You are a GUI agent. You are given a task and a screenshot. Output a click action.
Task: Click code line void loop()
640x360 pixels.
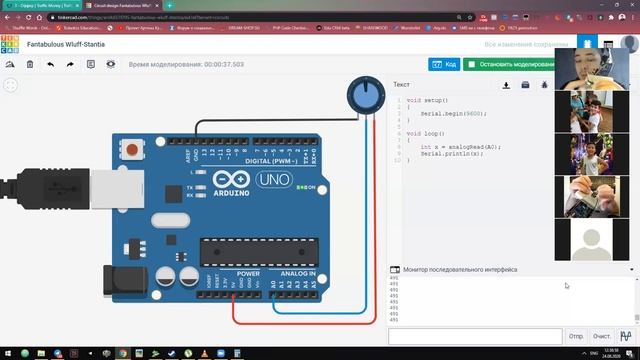[x=425, y=133]
